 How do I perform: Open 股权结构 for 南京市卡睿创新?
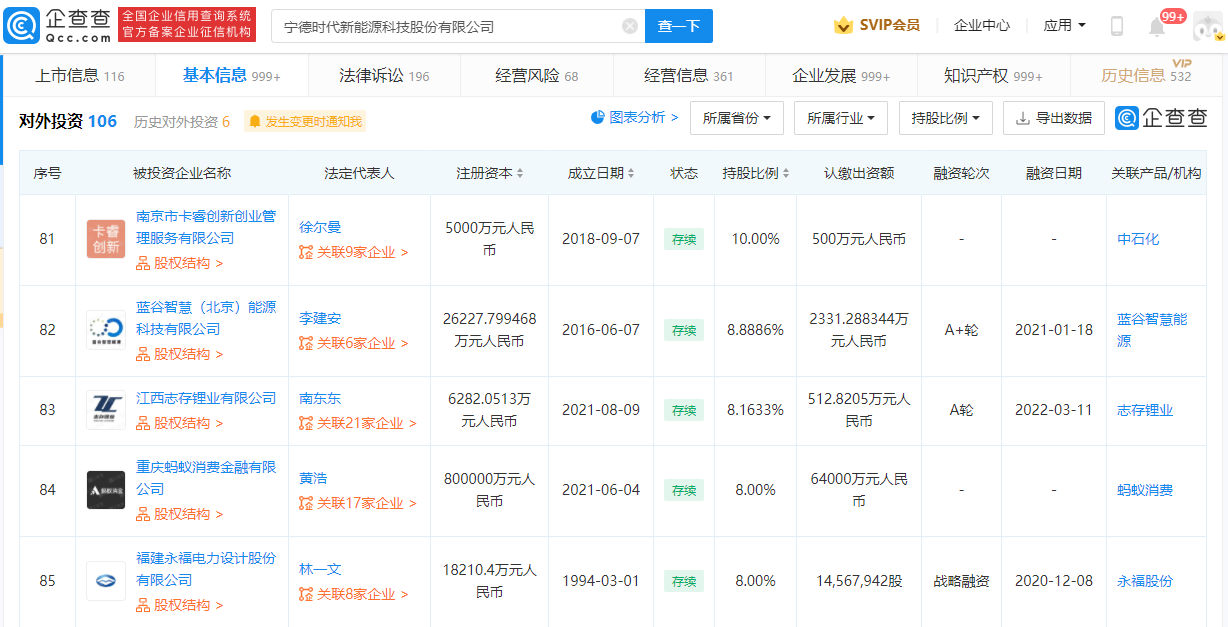pos(180,264)
